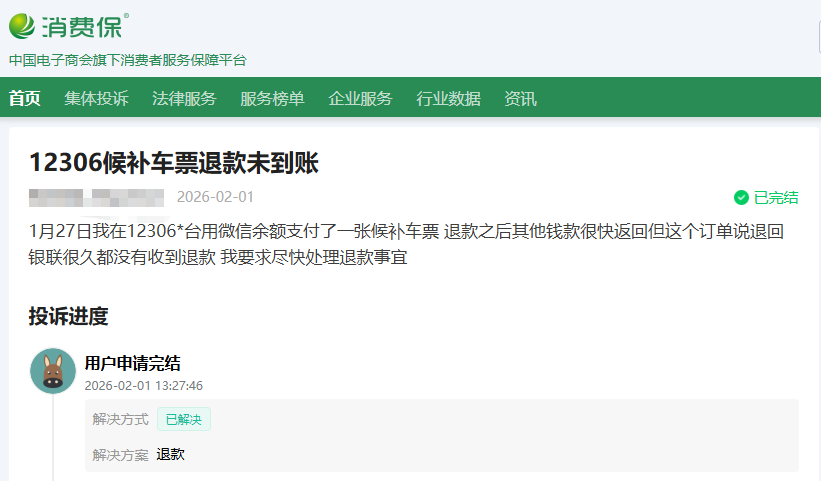
Task: Click the 已解决 status tag
Action: (183, 419)
